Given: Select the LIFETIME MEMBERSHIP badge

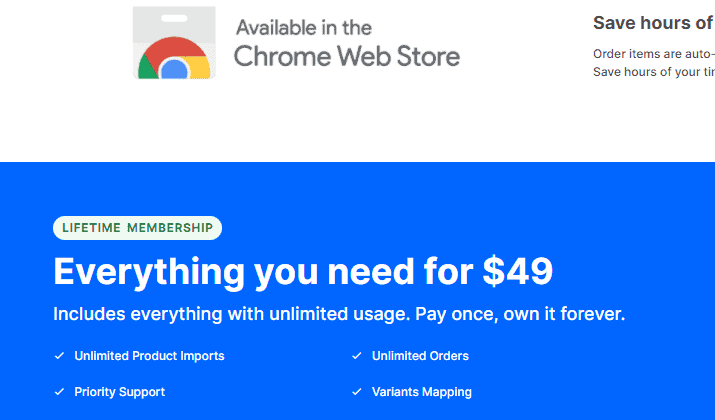Looking at the screenshot, I should [x=137, y=228].
